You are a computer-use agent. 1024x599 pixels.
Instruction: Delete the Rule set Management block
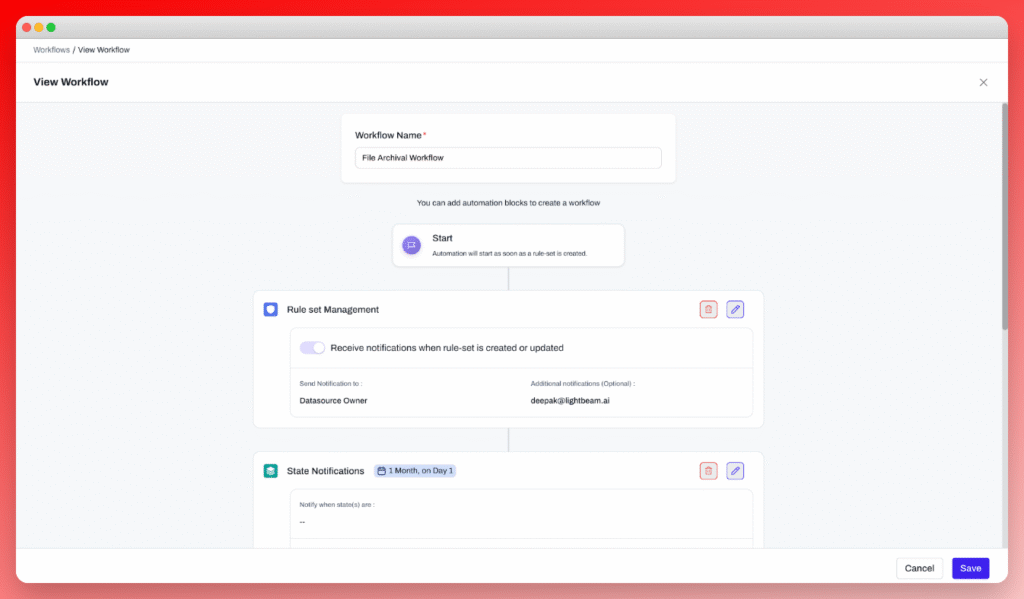pyautogui.click(x=708, y=310)
